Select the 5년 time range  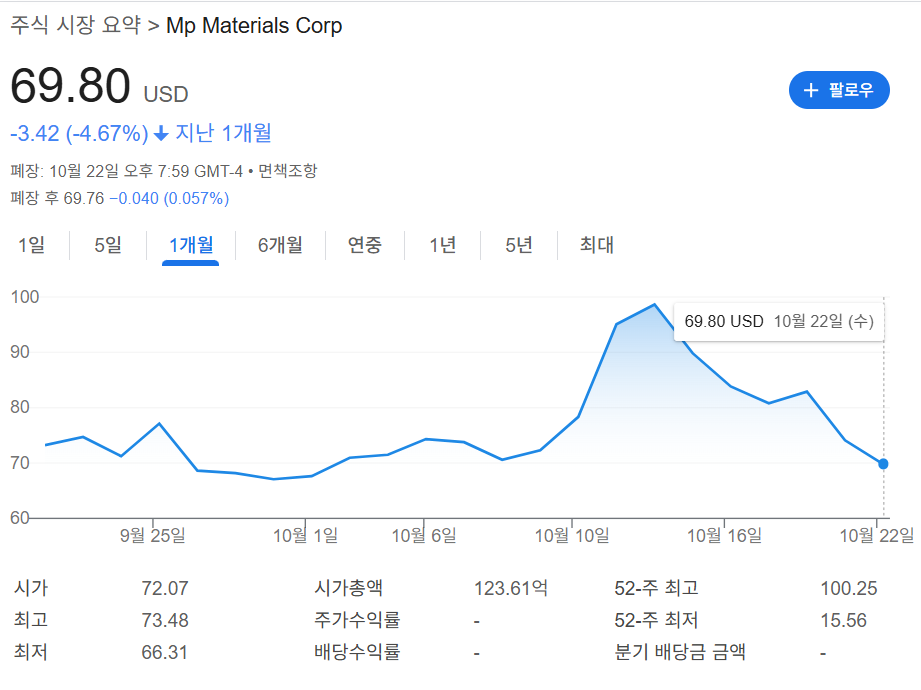pos(517,244)
